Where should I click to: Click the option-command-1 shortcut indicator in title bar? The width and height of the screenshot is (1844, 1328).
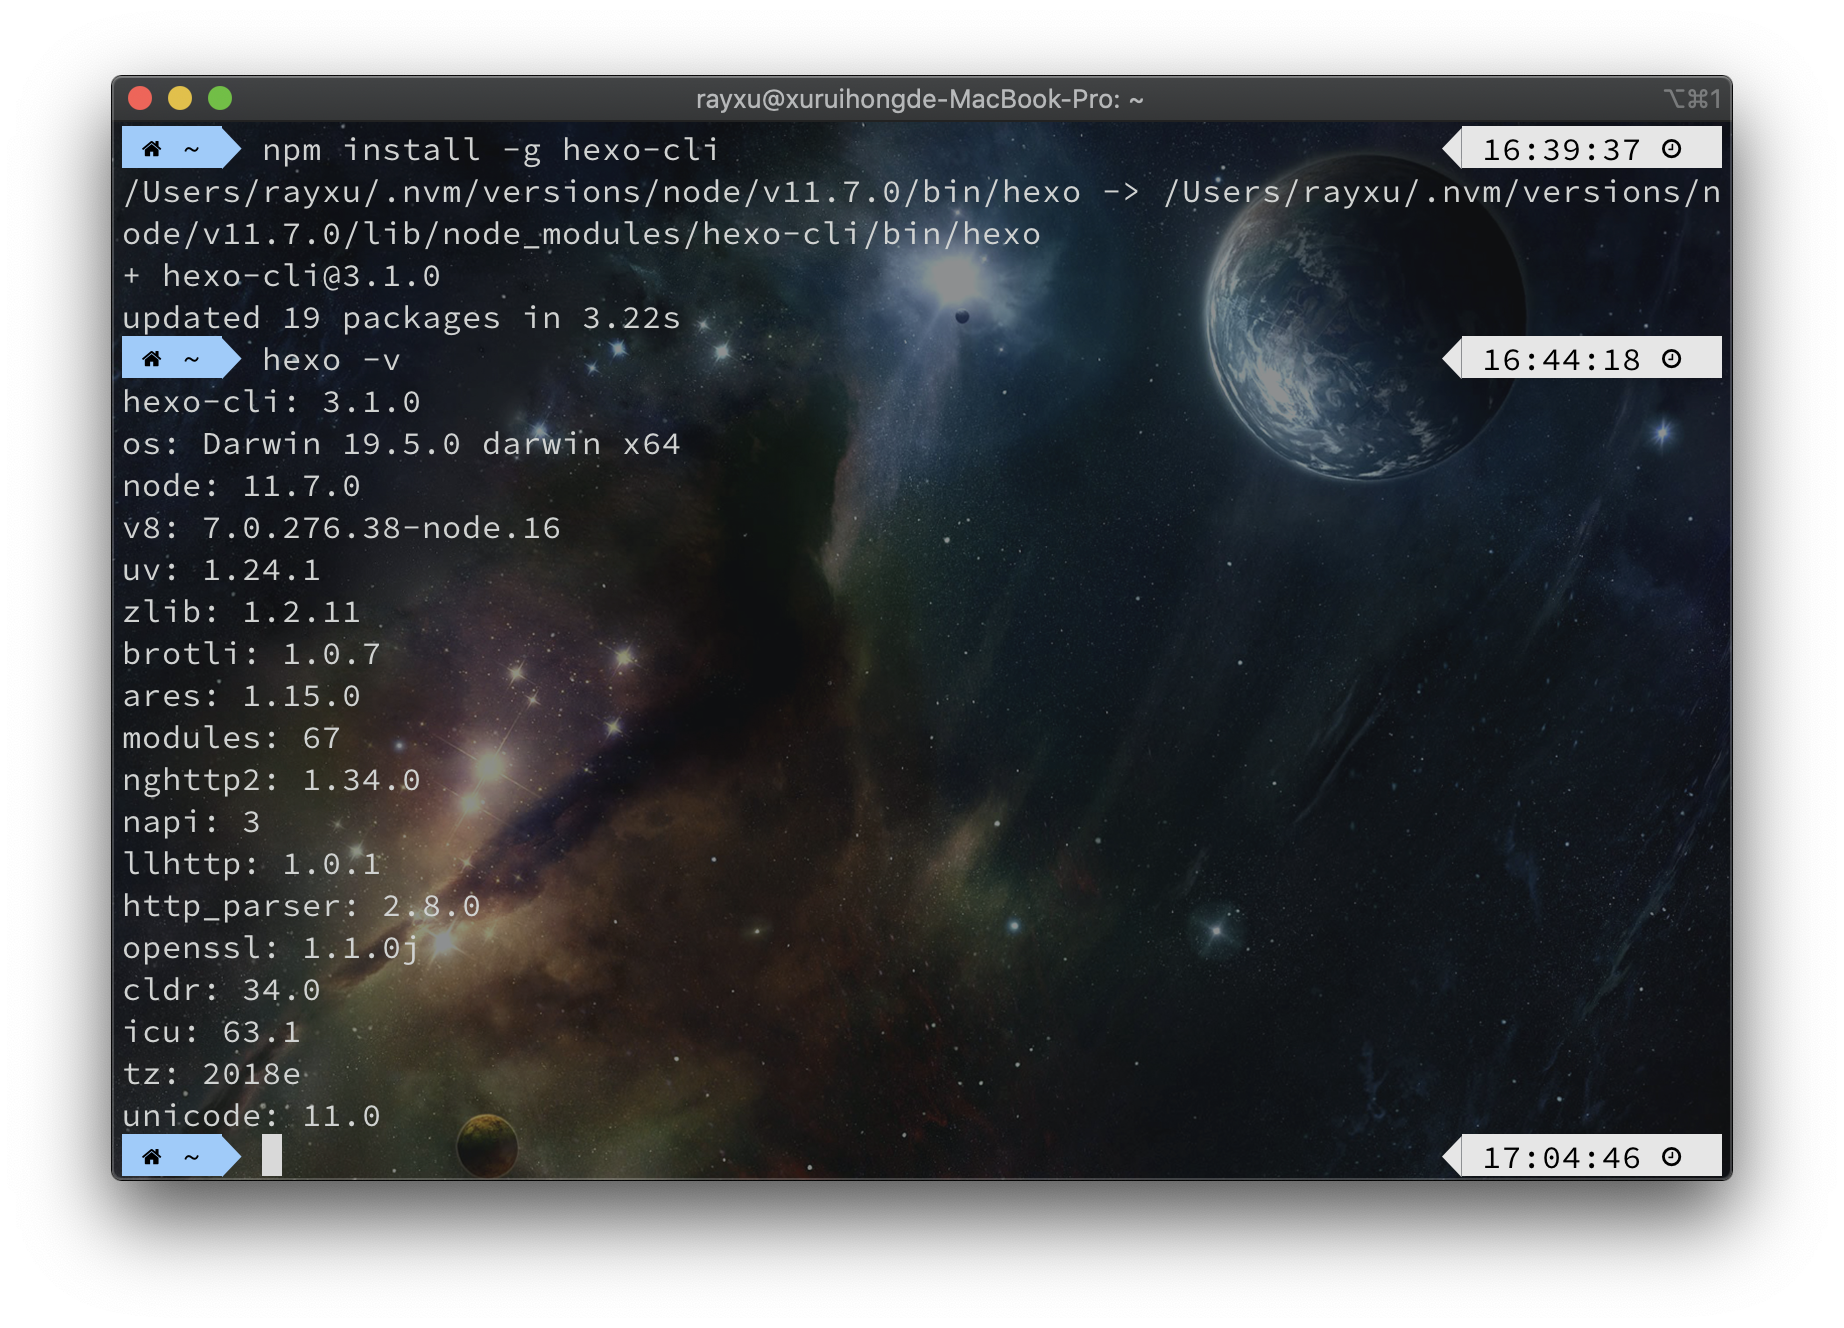pos(1692,99)
